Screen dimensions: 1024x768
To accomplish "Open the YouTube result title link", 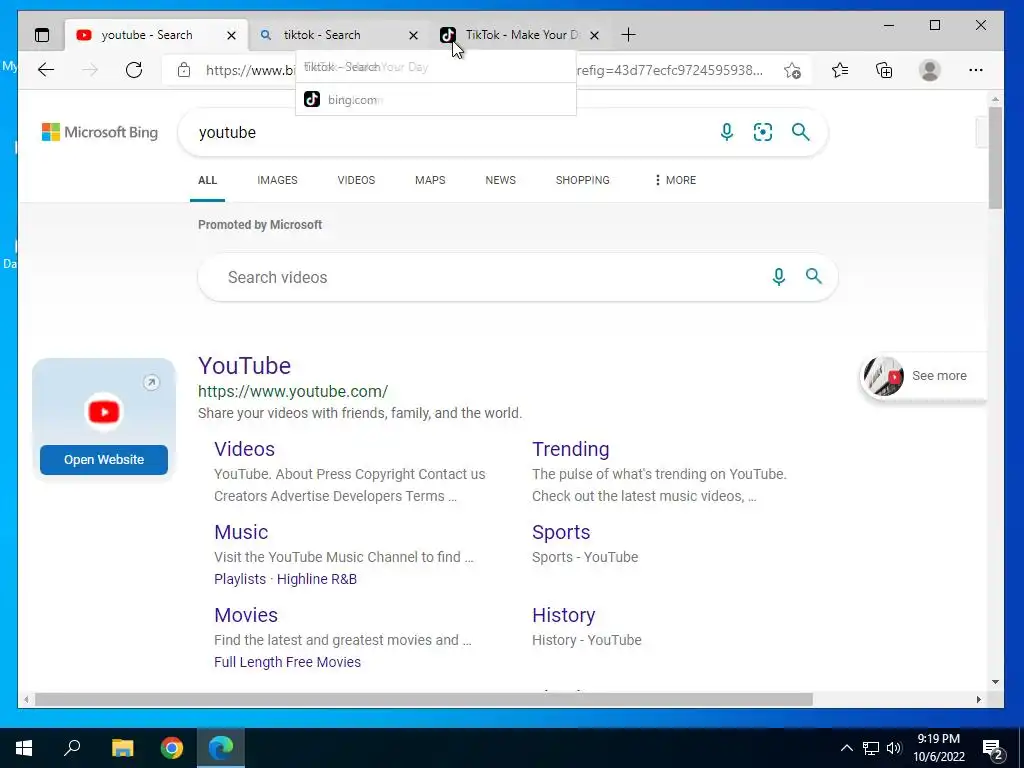I will click(x=244, y=366).
